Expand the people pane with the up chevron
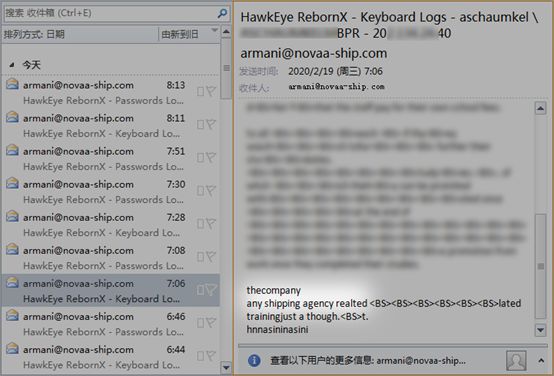 click(541, 360)
